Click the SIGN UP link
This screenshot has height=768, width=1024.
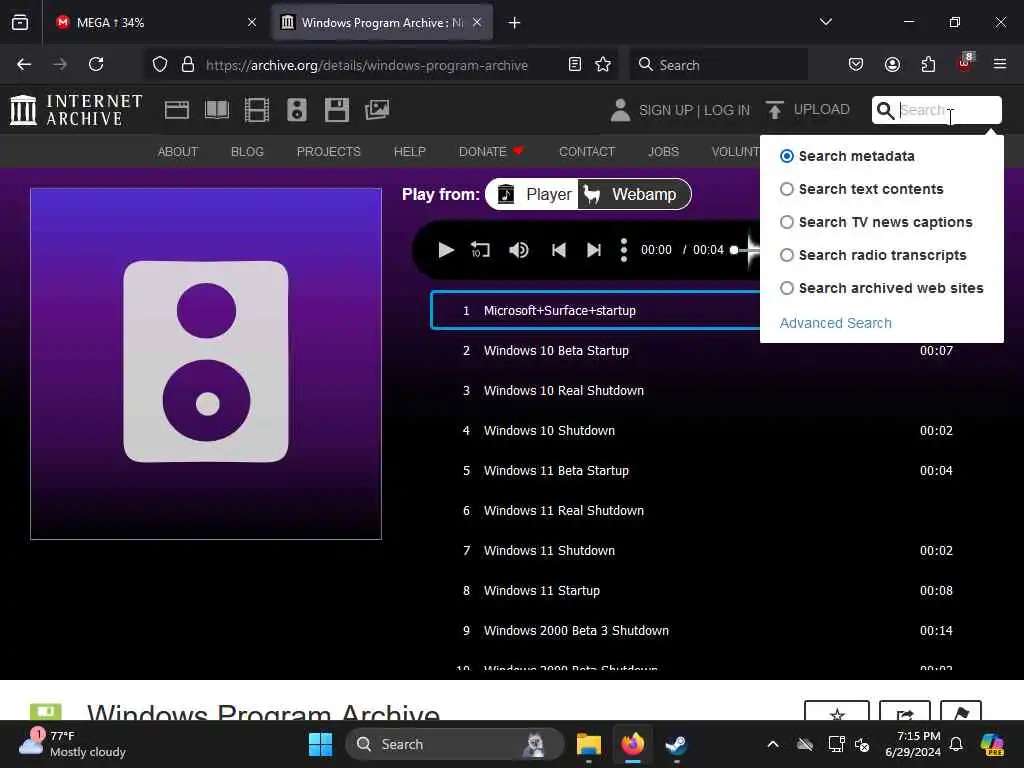coord(665,110)
